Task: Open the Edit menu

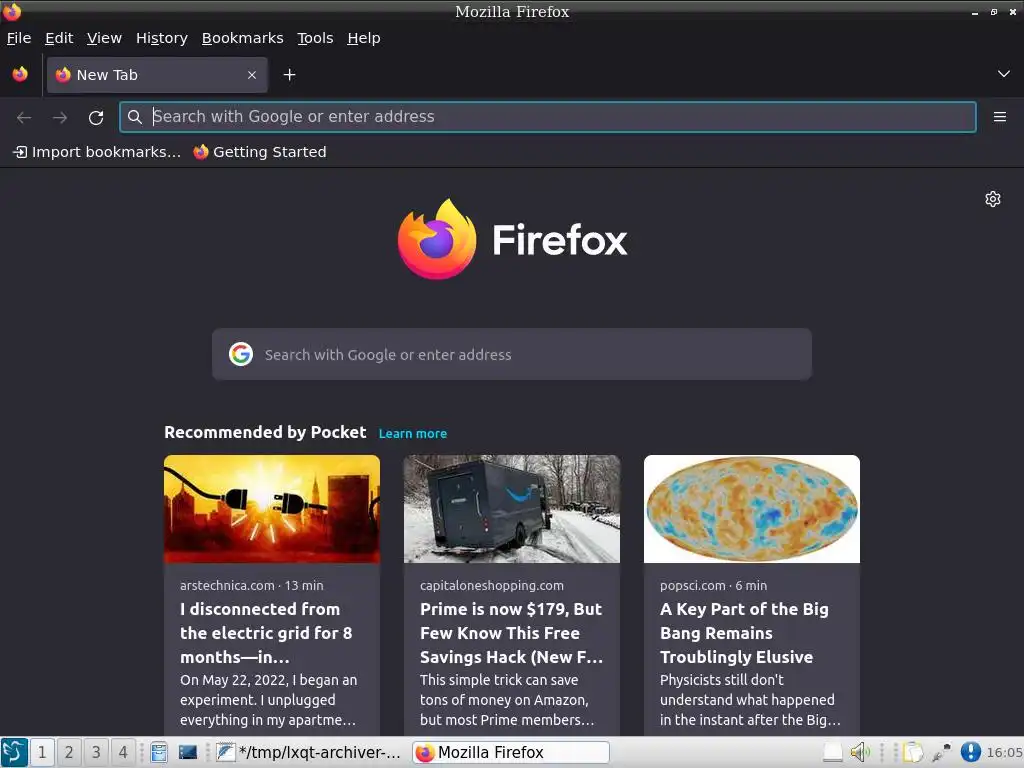Action: coord(59,38)
